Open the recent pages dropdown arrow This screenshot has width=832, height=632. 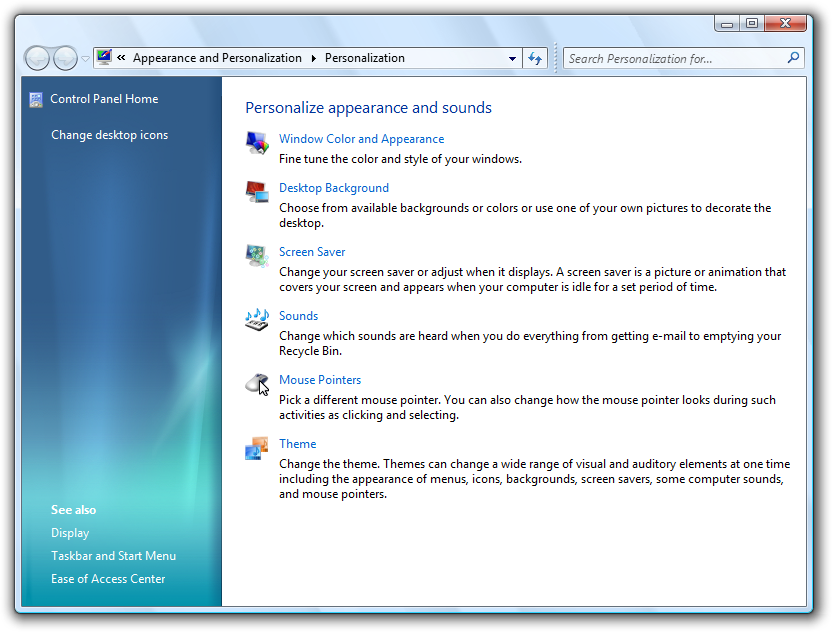click(x=85, y=59)
